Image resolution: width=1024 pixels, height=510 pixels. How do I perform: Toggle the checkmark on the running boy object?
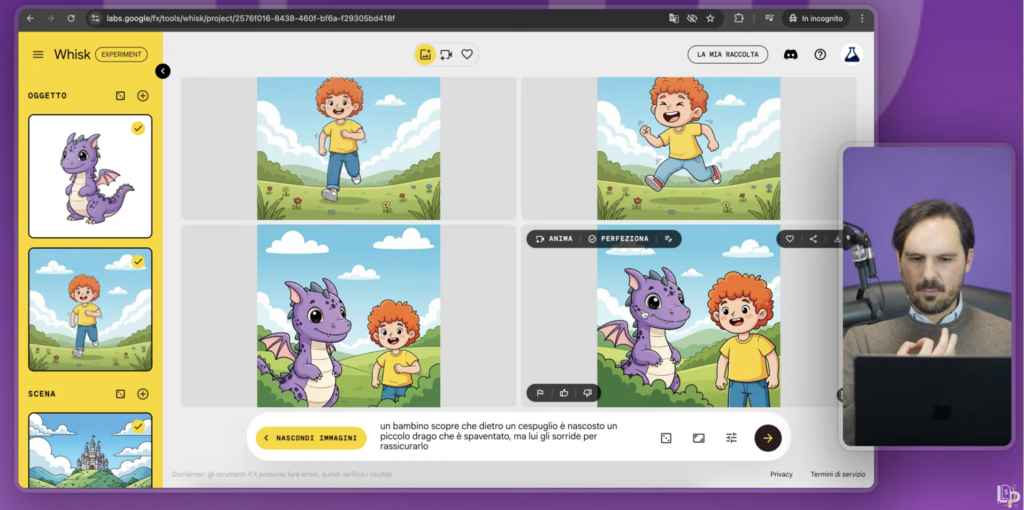138,262
